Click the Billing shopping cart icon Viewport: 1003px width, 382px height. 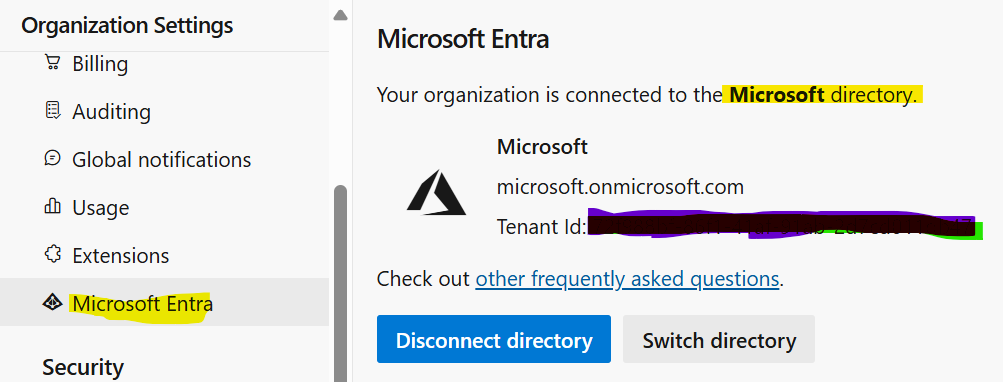pyautogui.click(x=52, y=63)
